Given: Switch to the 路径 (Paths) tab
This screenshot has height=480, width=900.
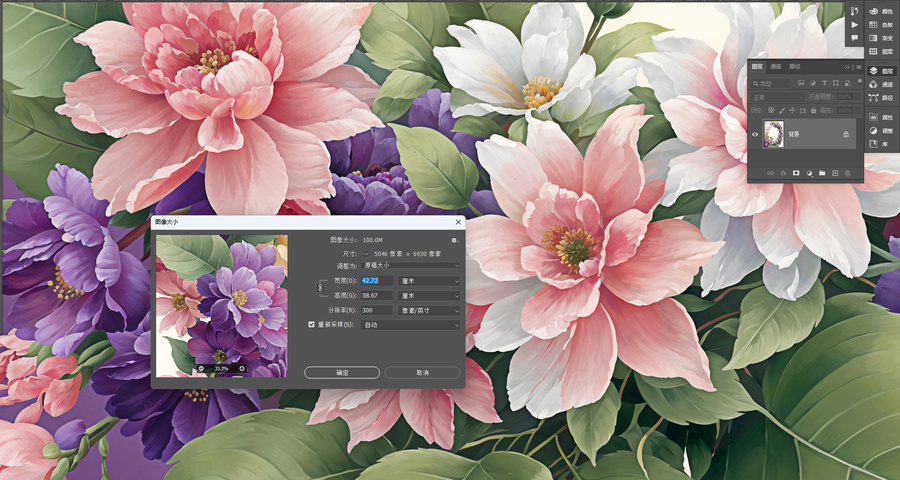Looking at the screenshot, I should [794, 67].
